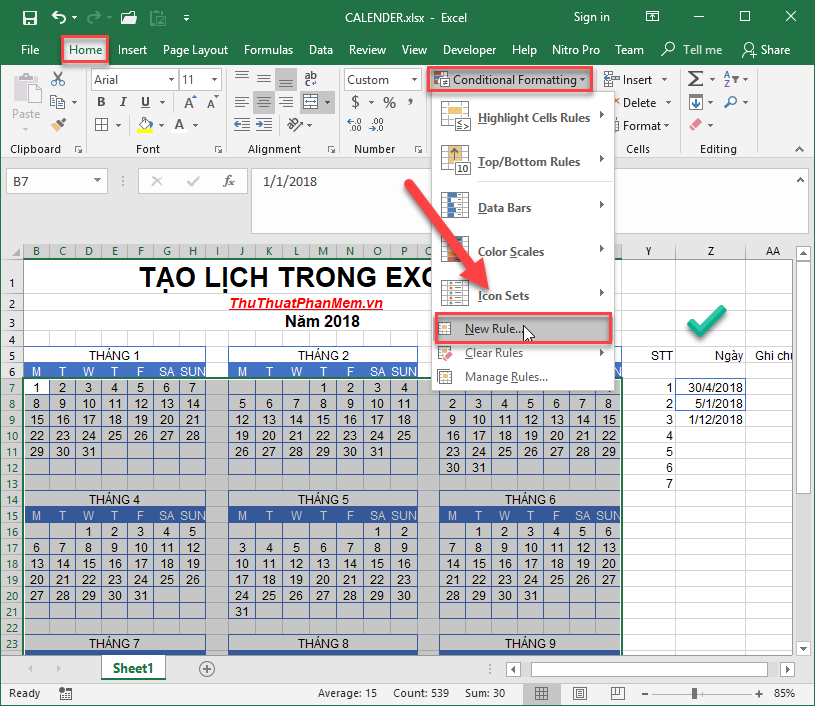The height and width of the screenshot is (706, 815).
Task: Open the Developer tab
Action: [469, 49]
